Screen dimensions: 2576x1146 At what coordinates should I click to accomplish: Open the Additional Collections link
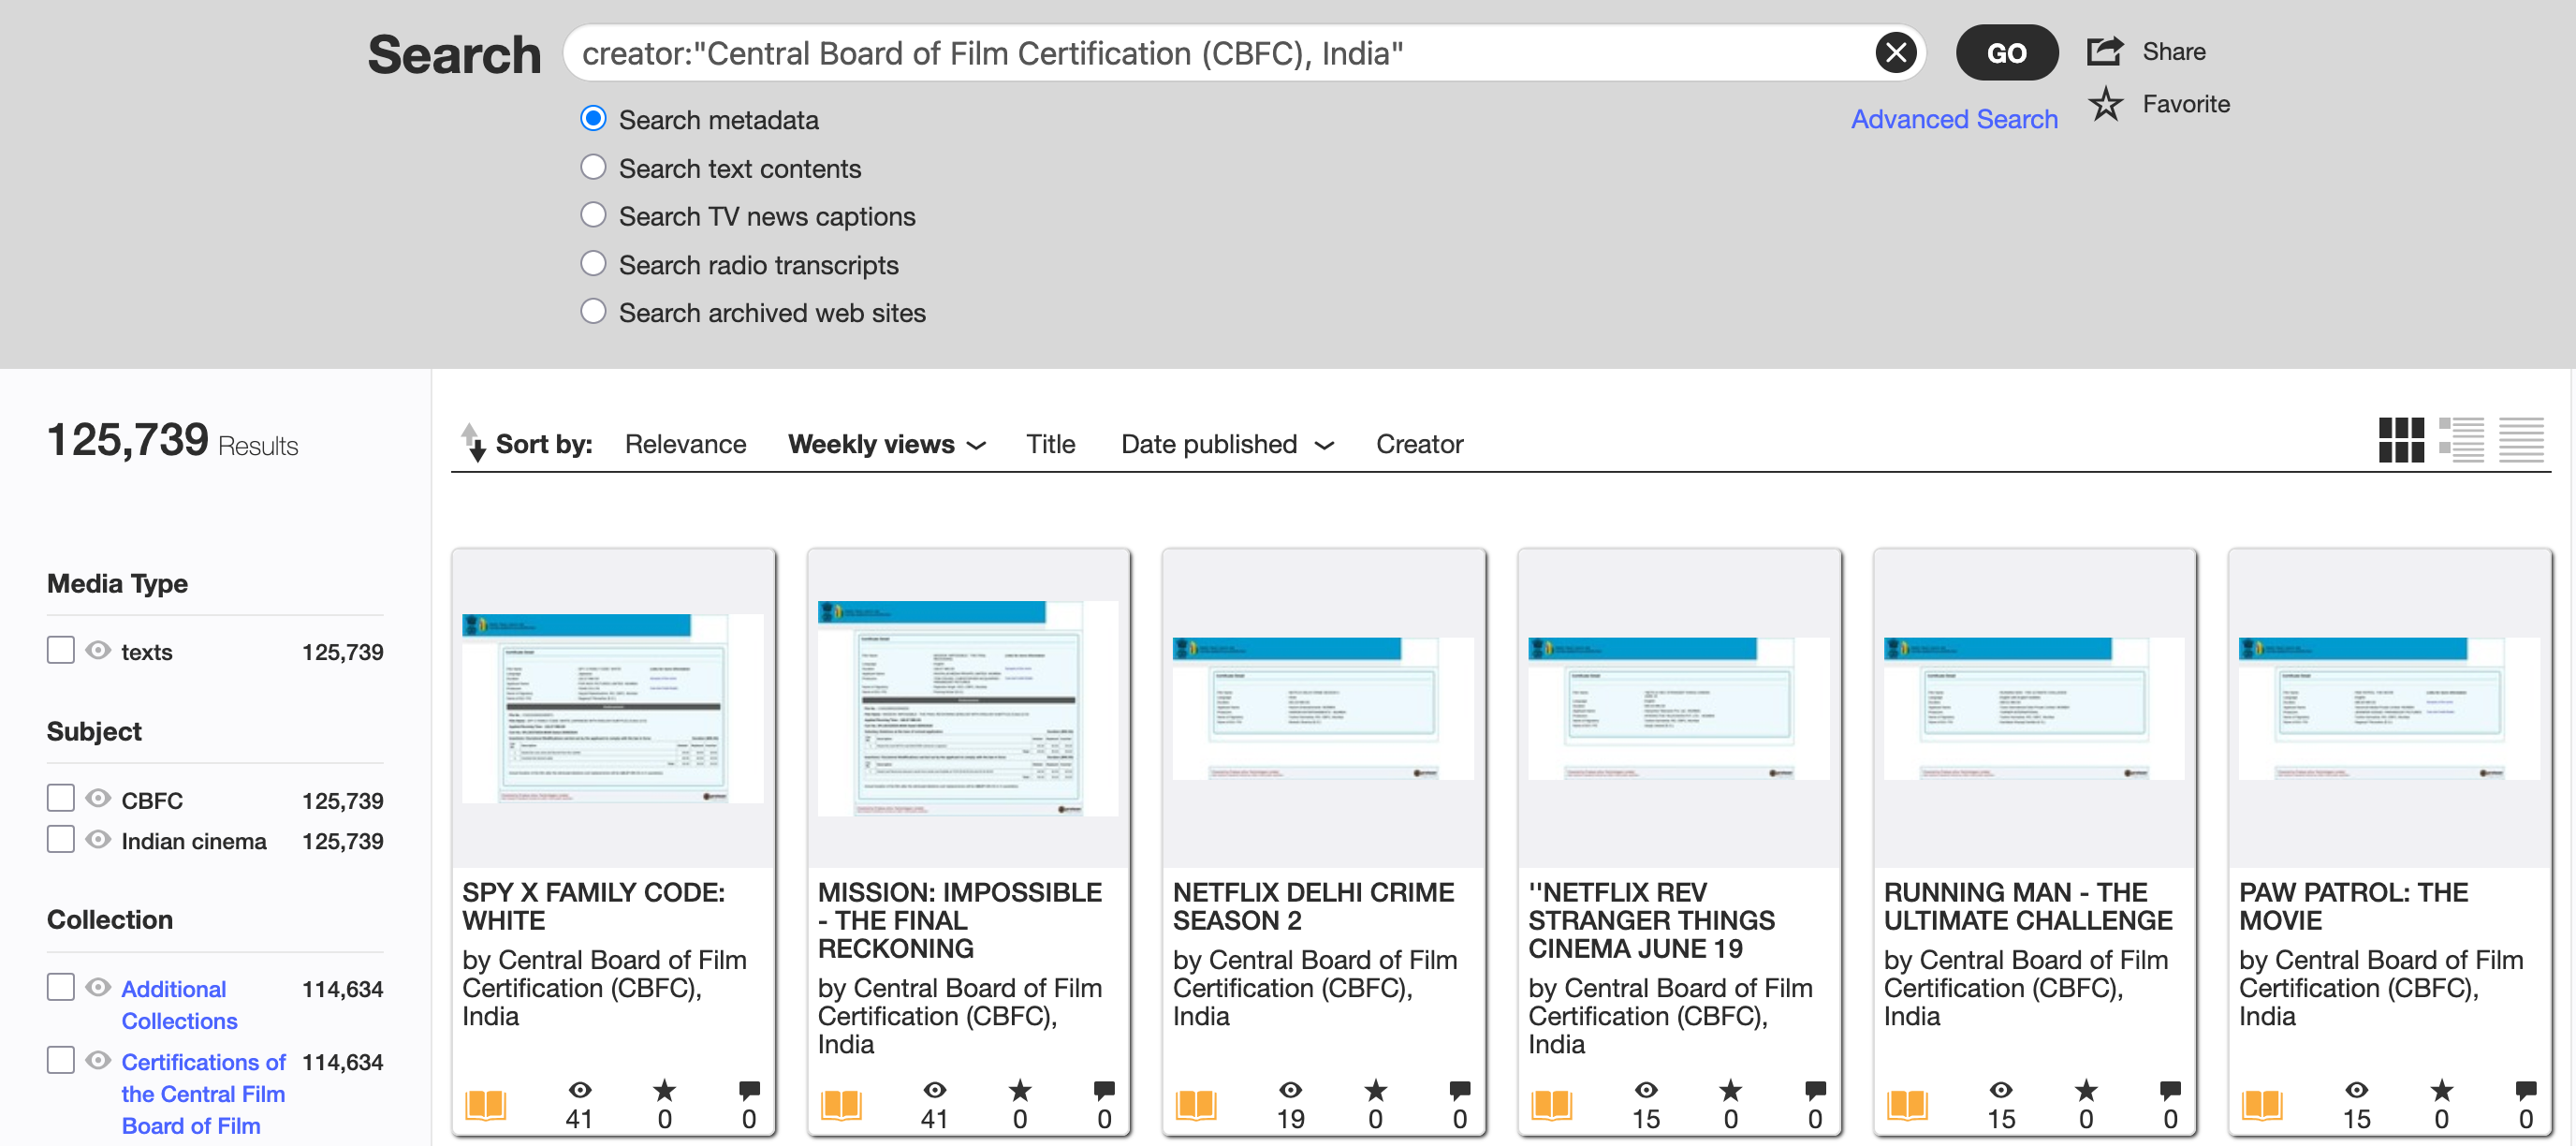click(178, 1004)
